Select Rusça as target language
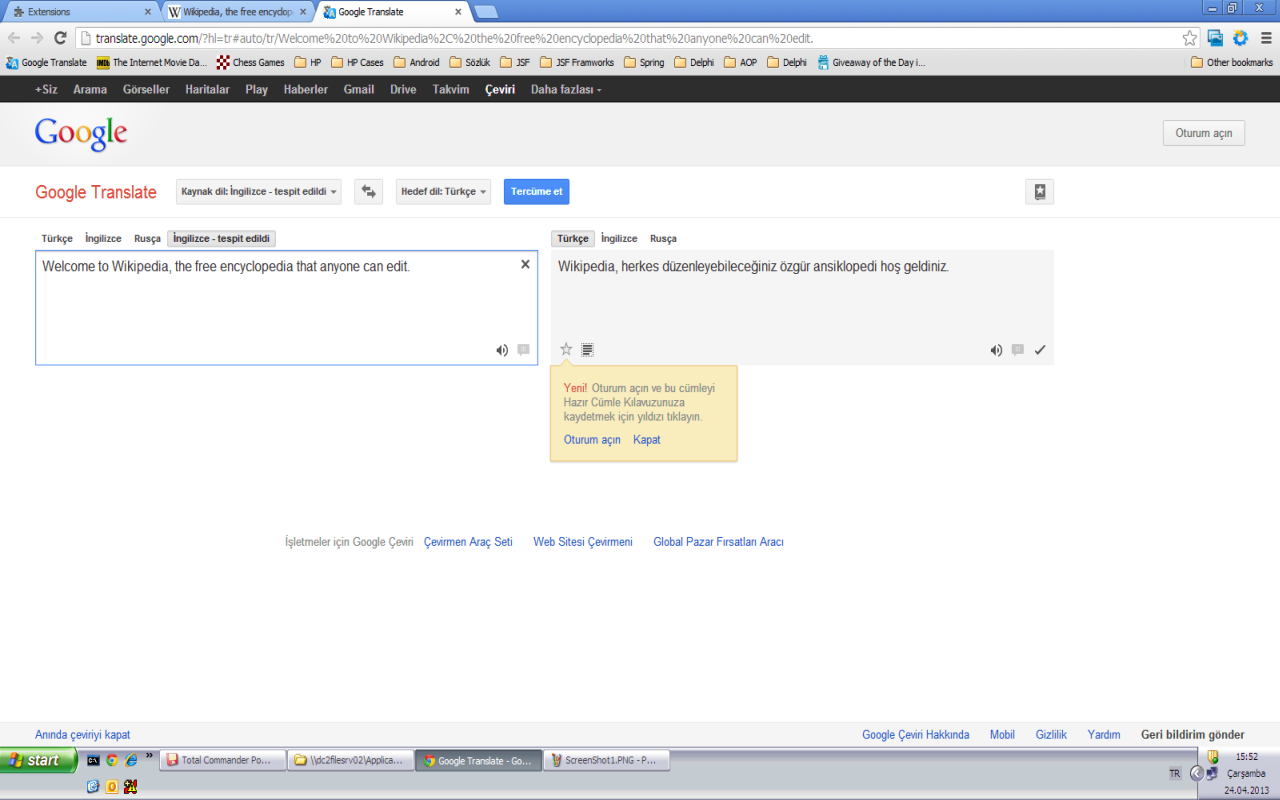1280x800 pixels. (x=663, y=238)
